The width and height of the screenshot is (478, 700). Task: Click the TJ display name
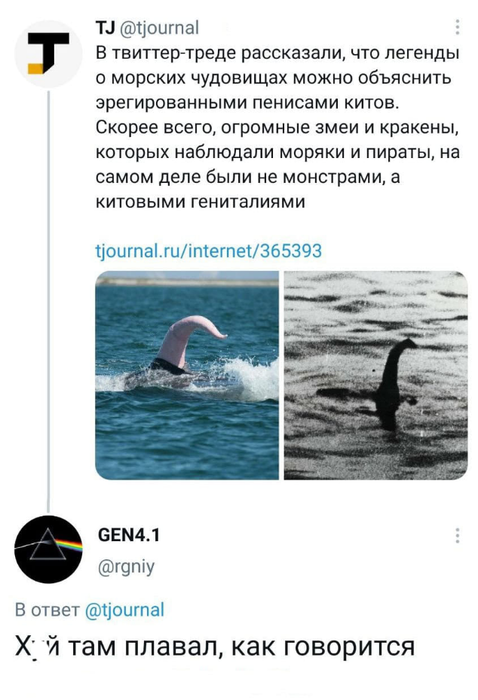click(106, 28)
